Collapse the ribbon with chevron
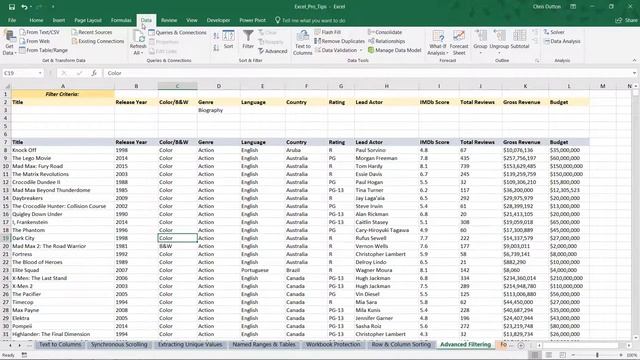The height and width of the screenshot is (360, 640). click(634, 60)
